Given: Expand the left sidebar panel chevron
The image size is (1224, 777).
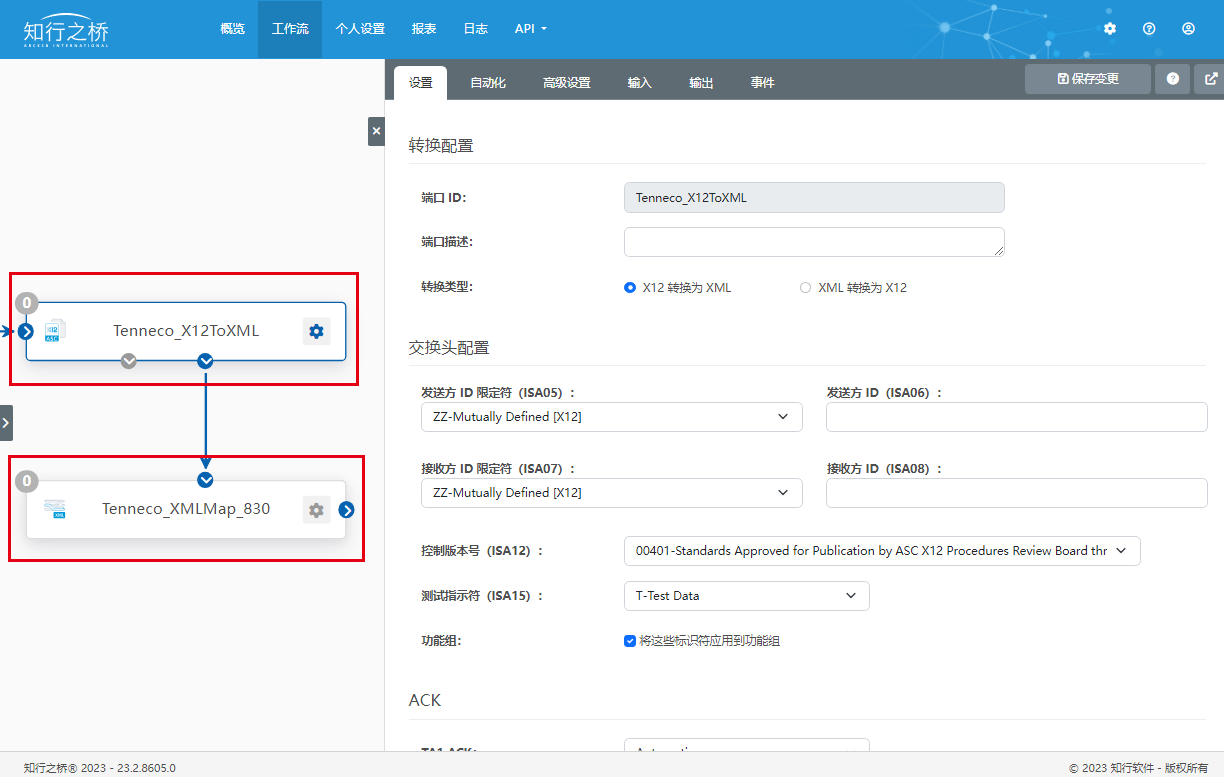Looking at the screenshot, I should 7,422.
